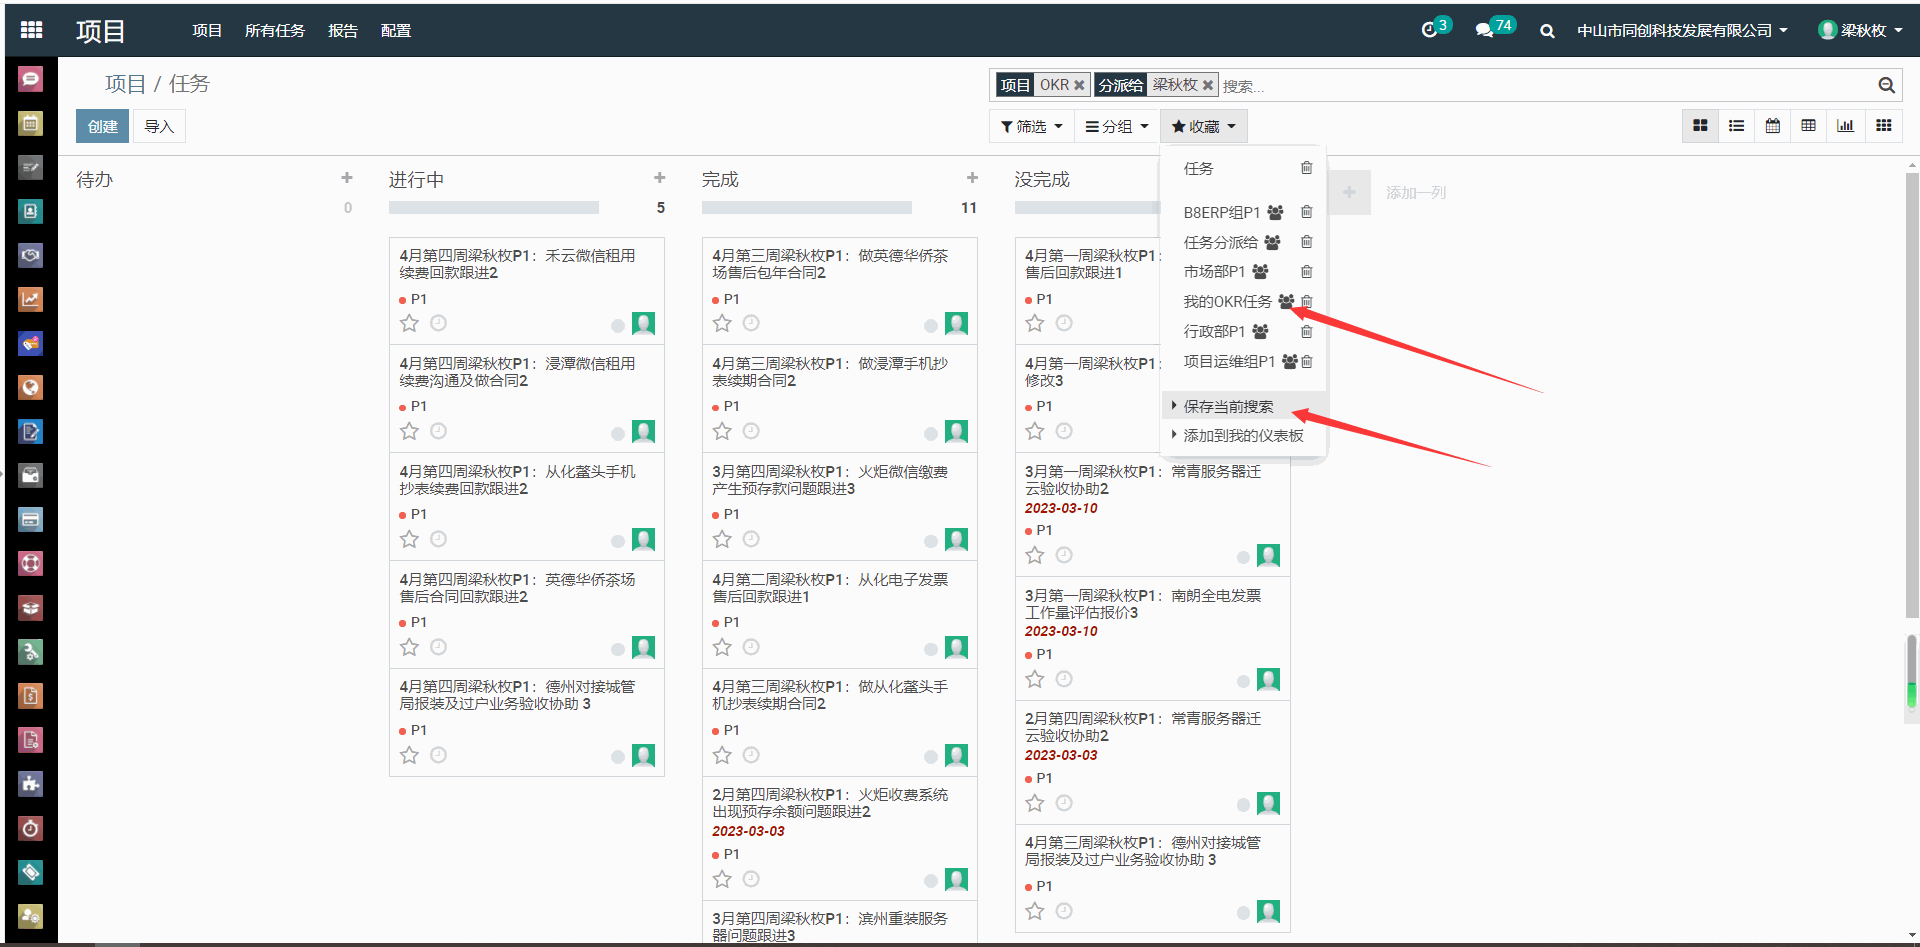Switch to calendar view icon
The width and height of the screenshot is (1920, 947).
(x=1772, y=126)
